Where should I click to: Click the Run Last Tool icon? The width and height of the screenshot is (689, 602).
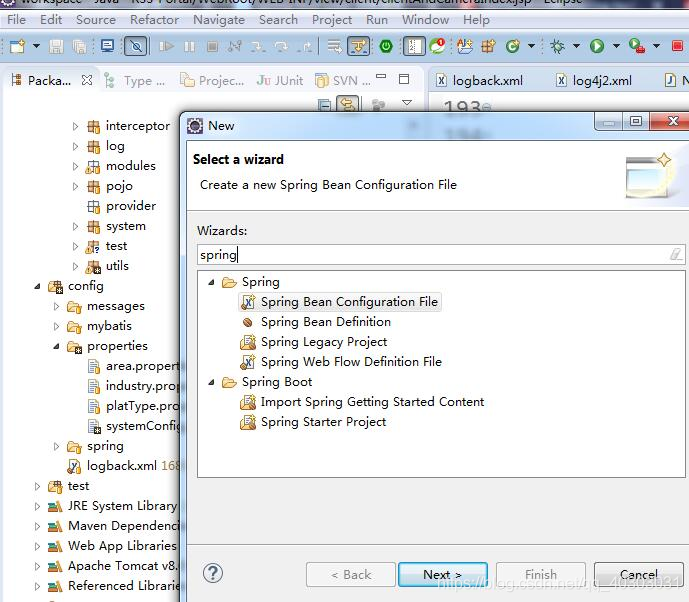(637, 46)
